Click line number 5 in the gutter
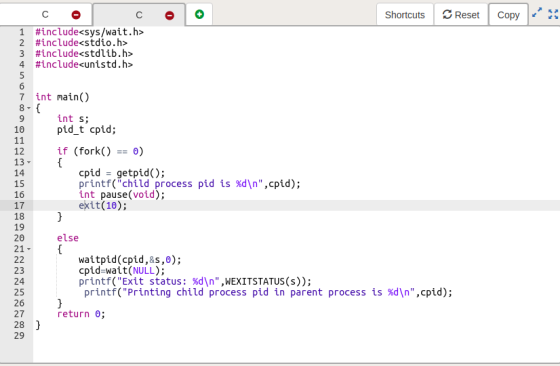560x366 pixels. (x=22, y=76)
